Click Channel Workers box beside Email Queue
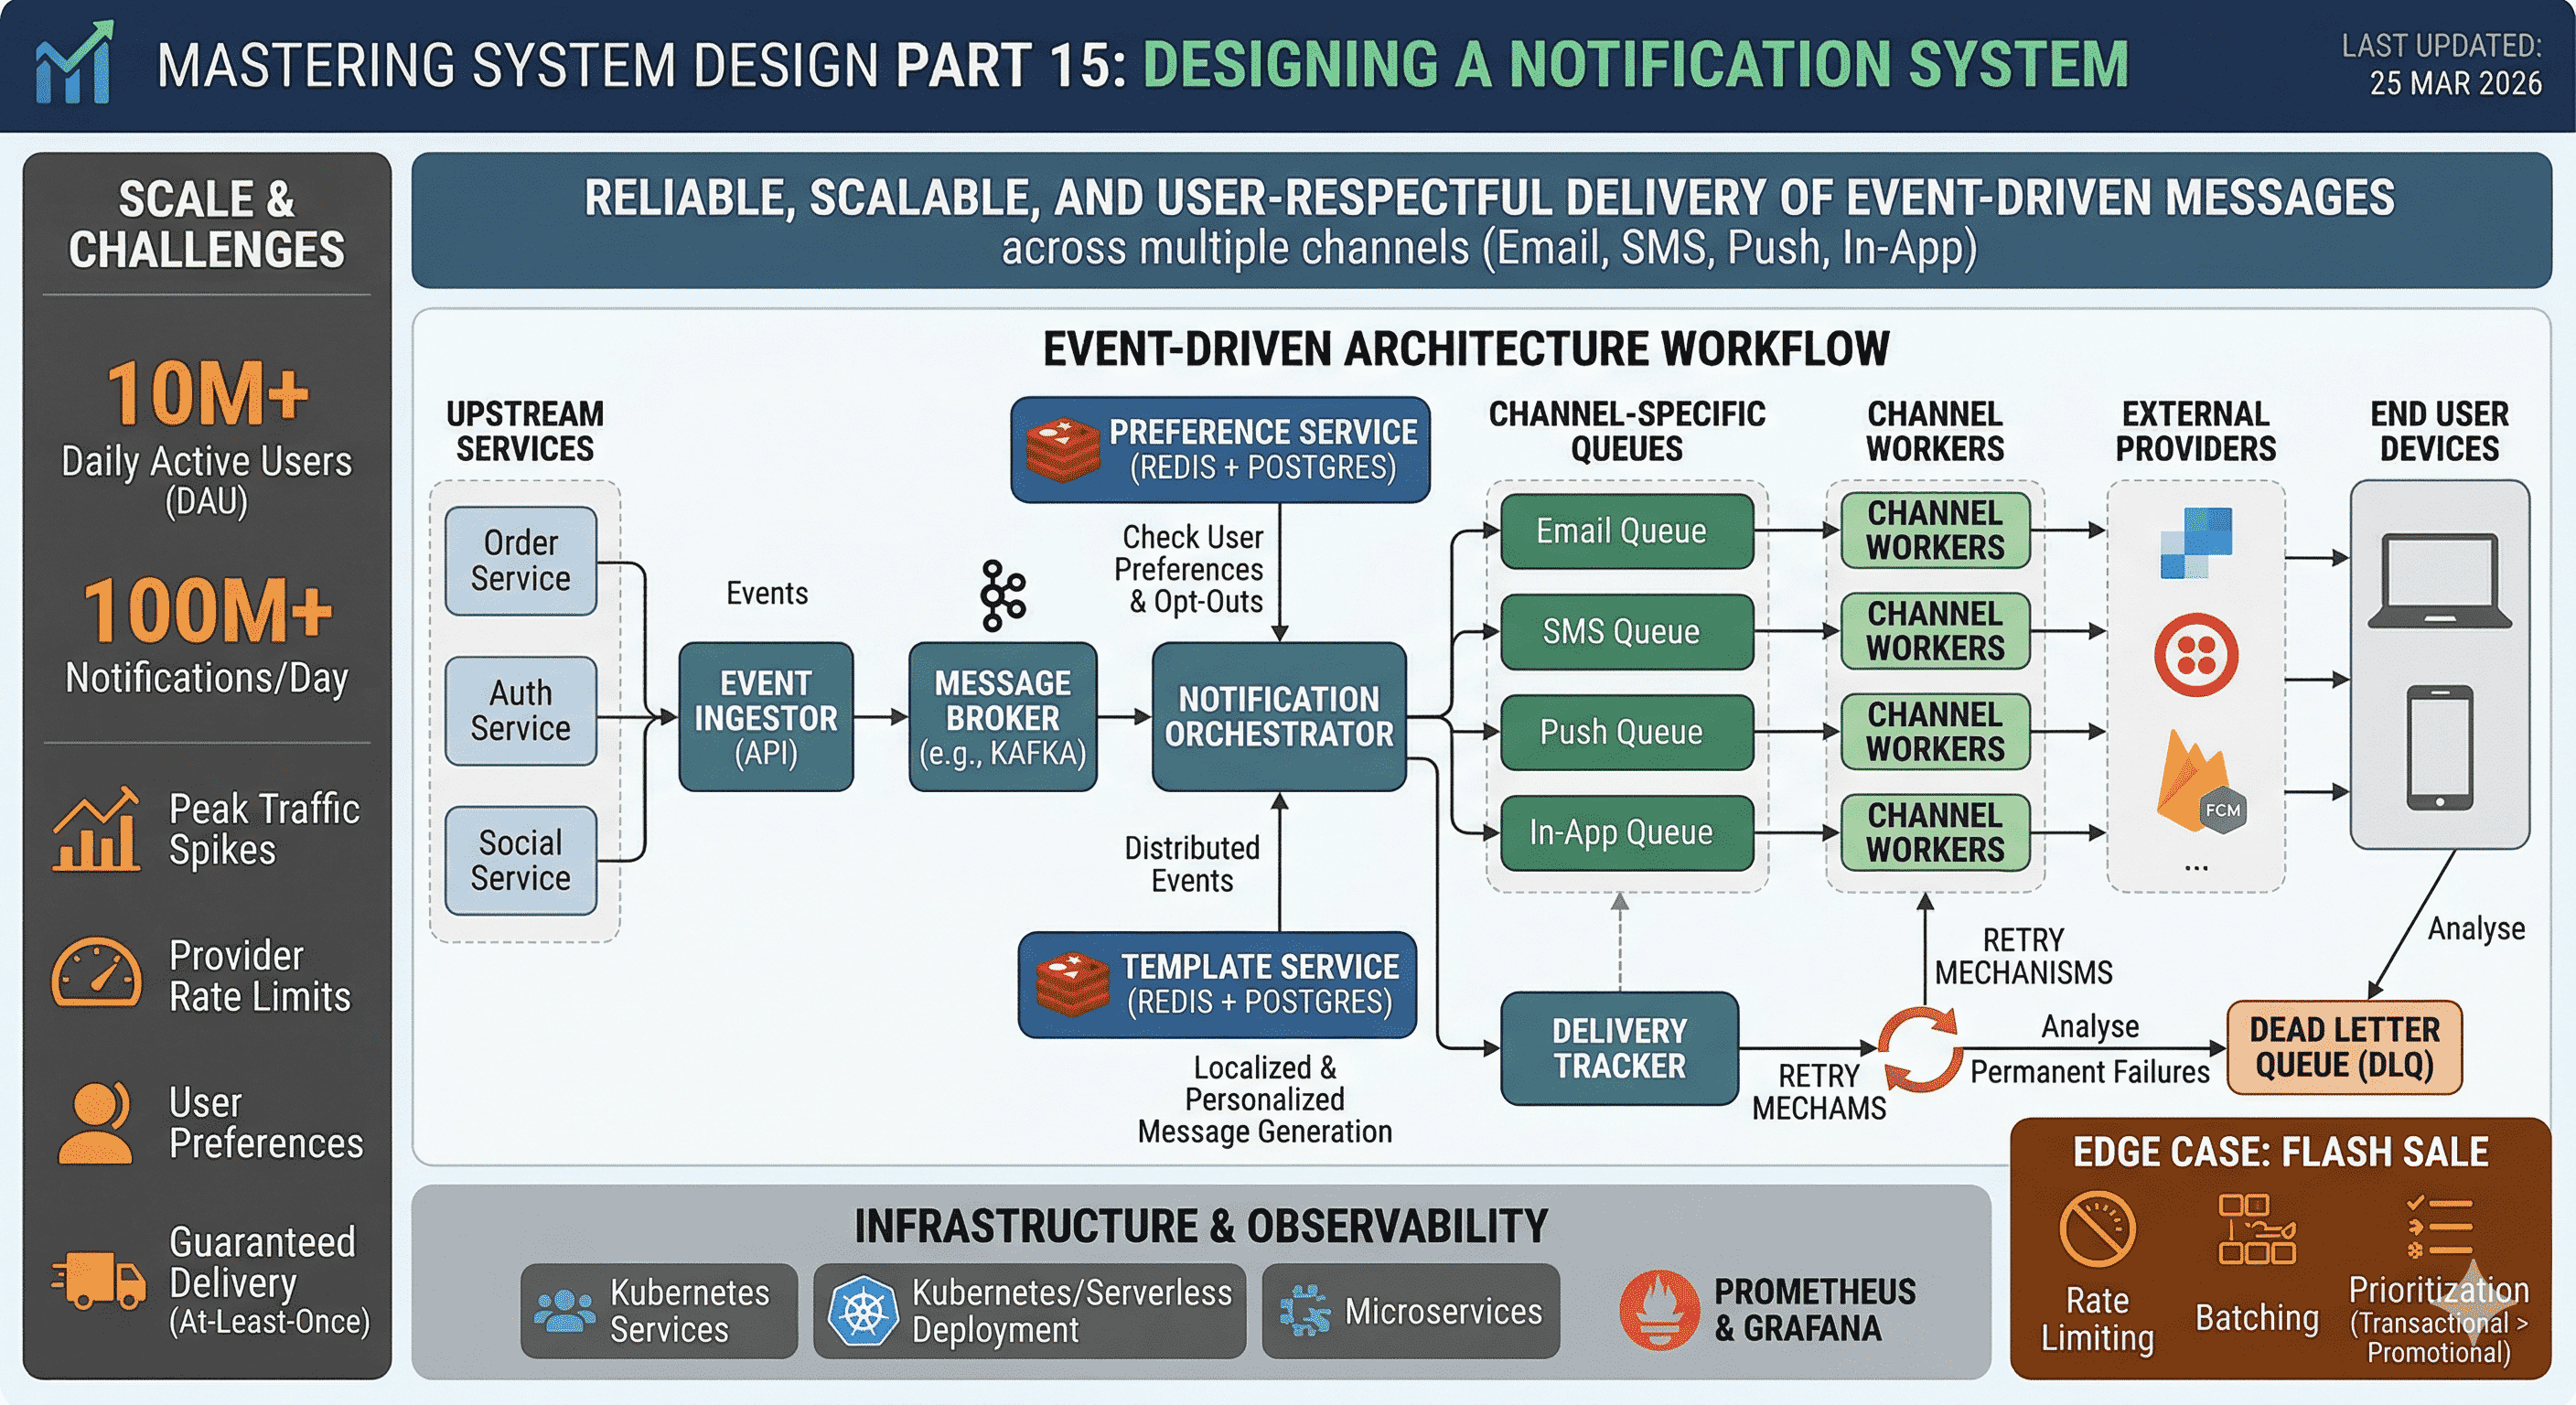The image size is (2576, 1405). pyautogui.click(x=1935, y=530)
